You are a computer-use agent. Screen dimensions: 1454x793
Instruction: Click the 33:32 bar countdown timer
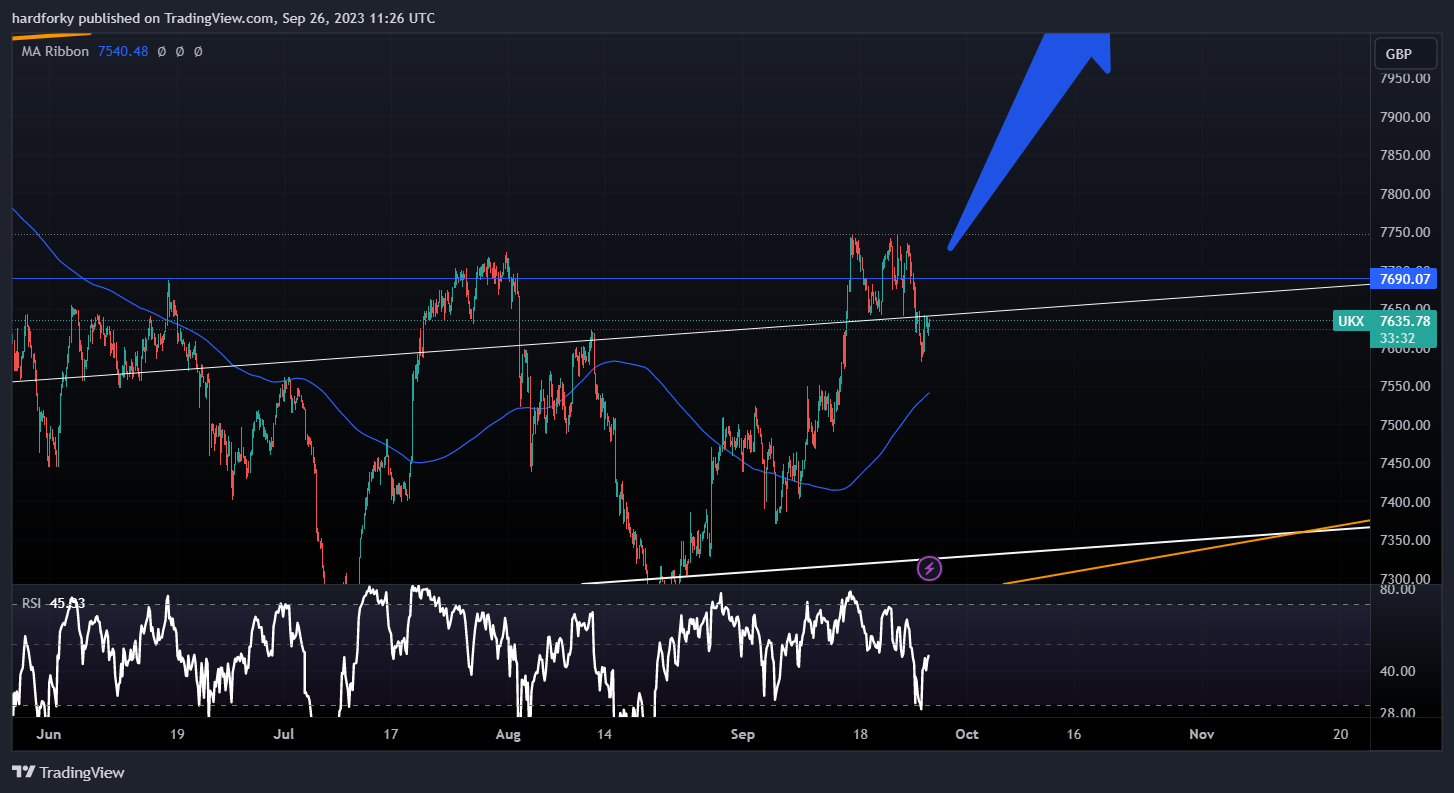click(1397, 338)
